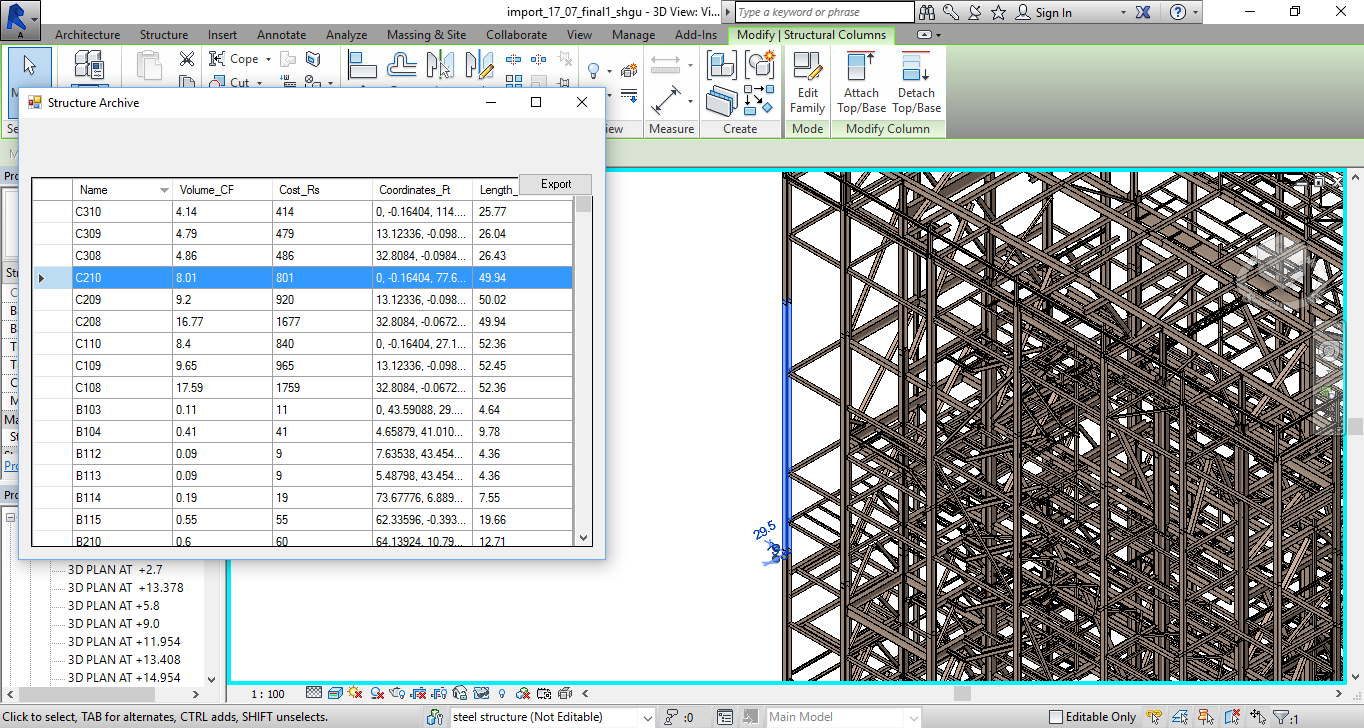This screenshot has width=1364, height=728.
Task: Click the keyword search input field
Action: pyautogui.click(x=825, y=12)
